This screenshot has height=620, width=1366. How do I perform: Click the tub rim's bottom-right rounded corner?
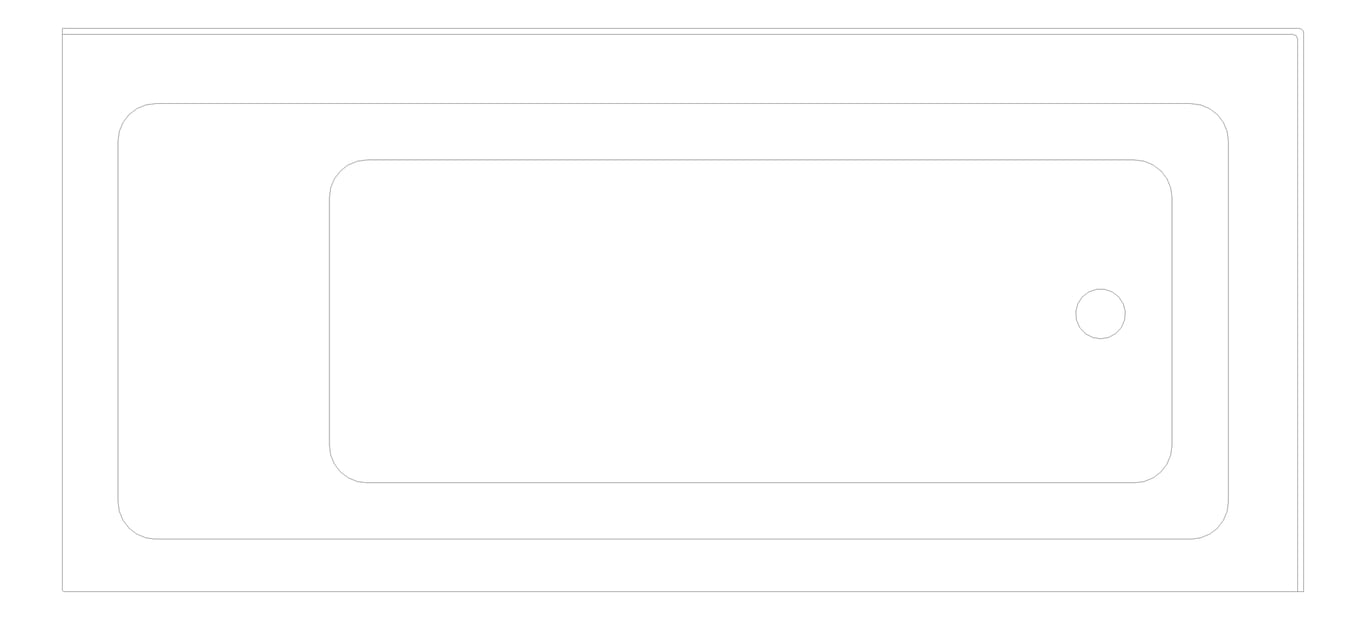point(1217,528)
